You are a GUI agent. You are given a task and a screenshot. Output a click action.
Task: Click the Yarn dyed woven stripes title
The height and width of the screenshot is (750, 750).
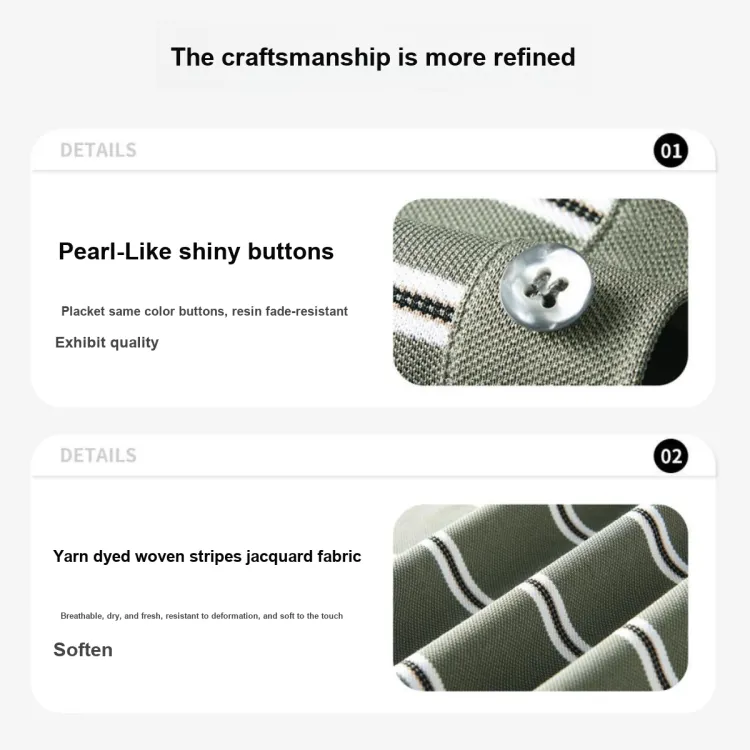[207, 557]
